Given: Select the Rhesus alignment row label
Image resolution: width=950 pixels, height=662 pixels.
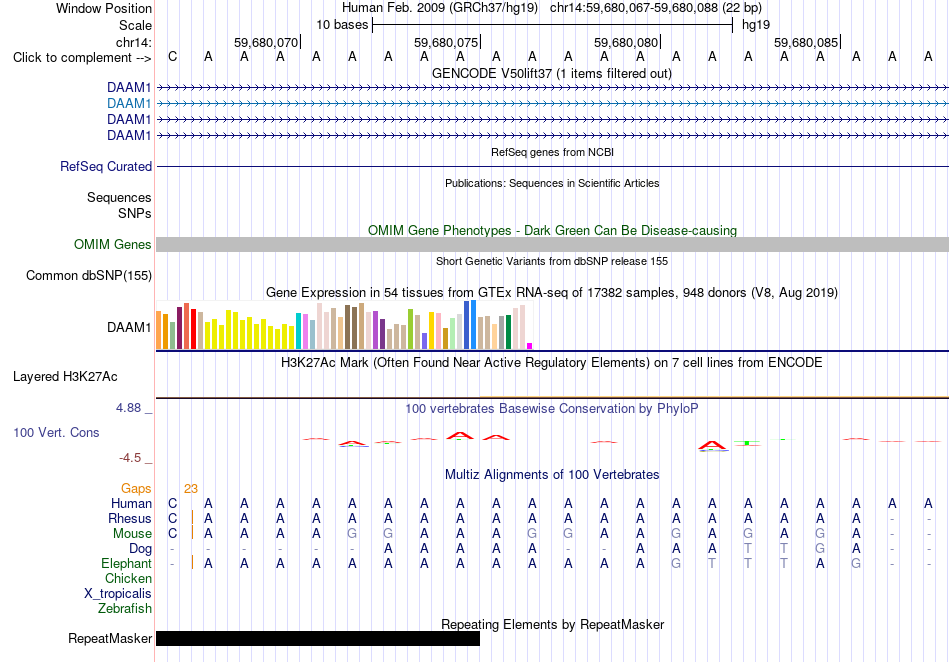Looking at the screenshot, I should 130,518.
